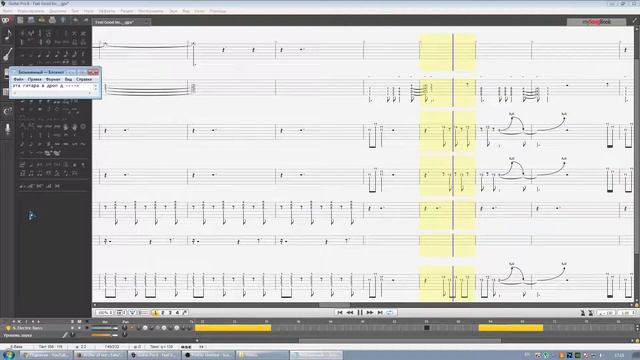Open the Такт menu
The image size is (640, 360).
(75, 11)
